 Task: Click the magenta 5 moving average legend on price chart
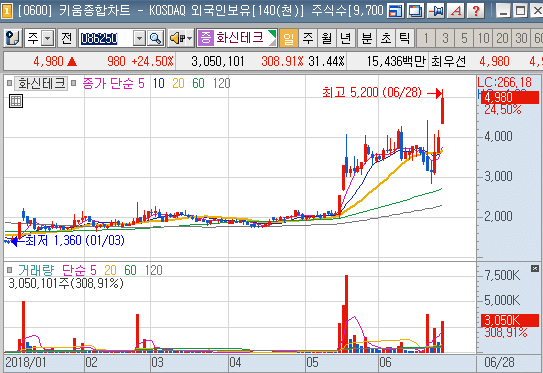pyautogui.click(x=141, y=83)
